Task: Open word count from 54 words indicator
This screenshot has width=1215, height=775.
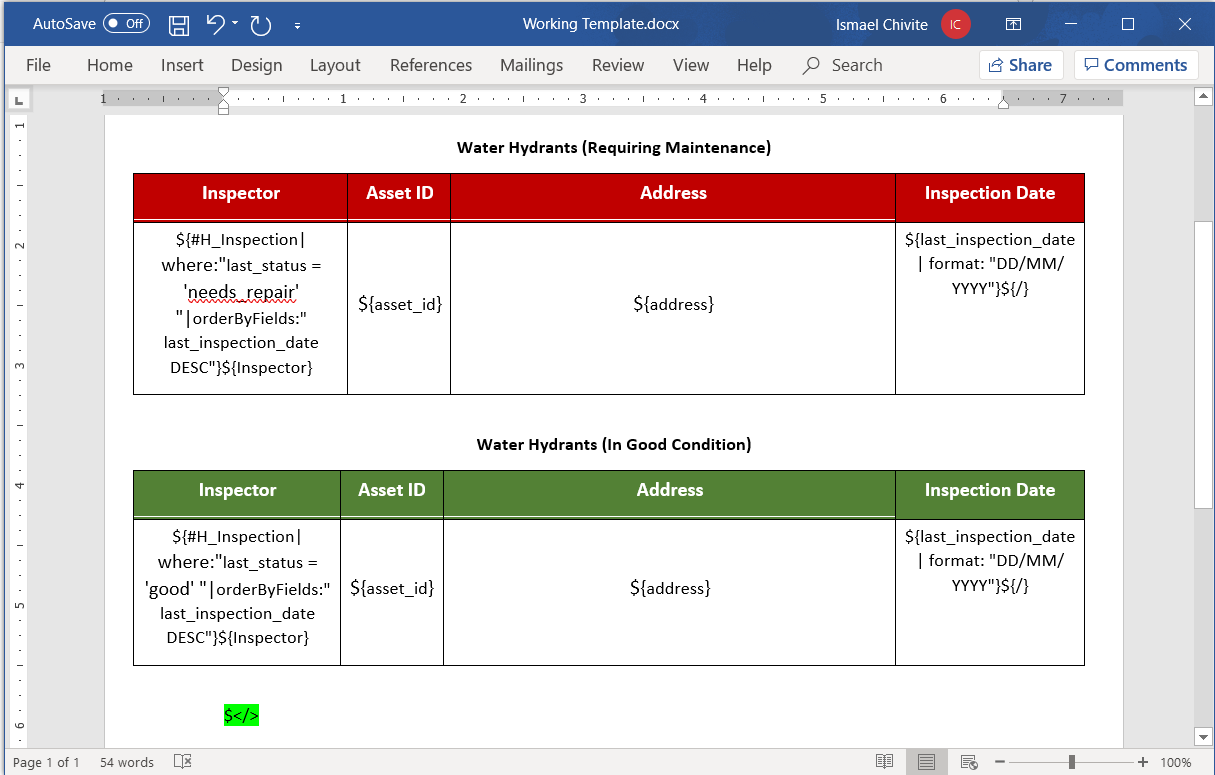Action: tap(127, 762)
